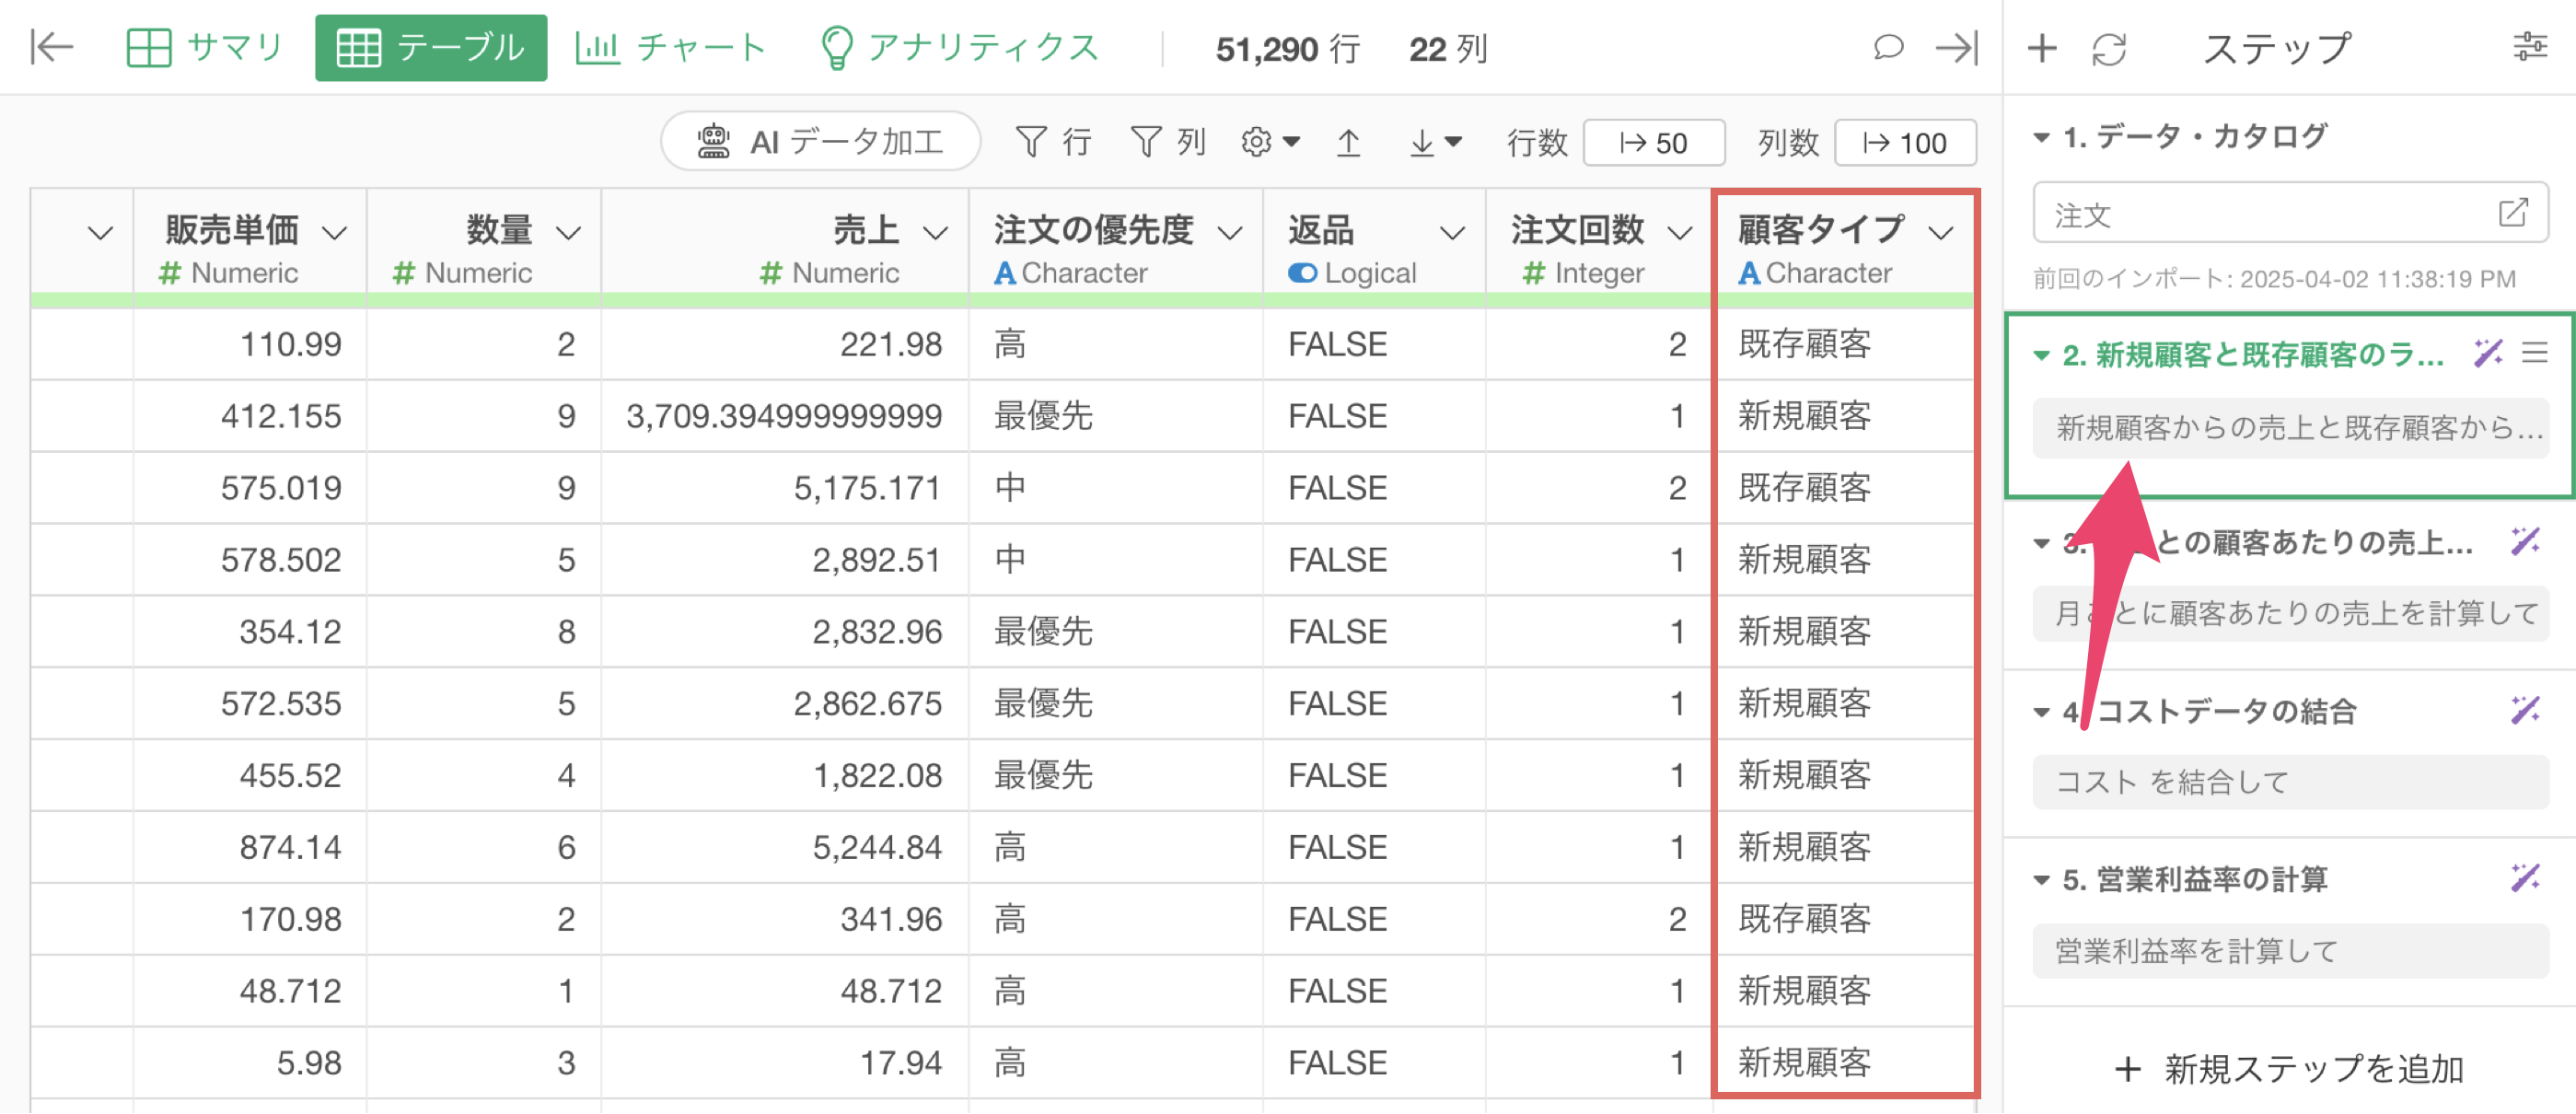Open the column filter 列 button
This screenshot has width=2576, height=1114.
[x=1168, y=142]
